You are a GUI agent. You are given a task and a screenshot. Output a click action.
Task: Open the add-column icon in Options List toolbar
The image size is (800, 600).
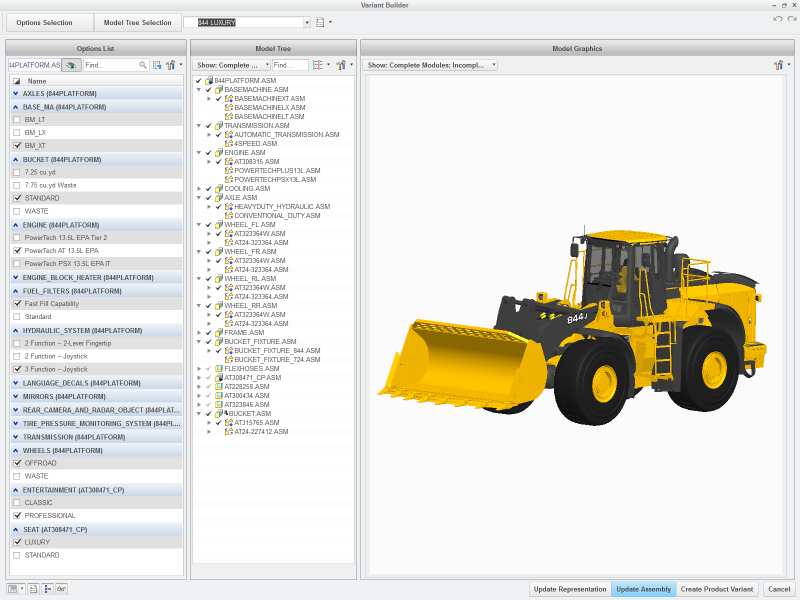(156, 64)
